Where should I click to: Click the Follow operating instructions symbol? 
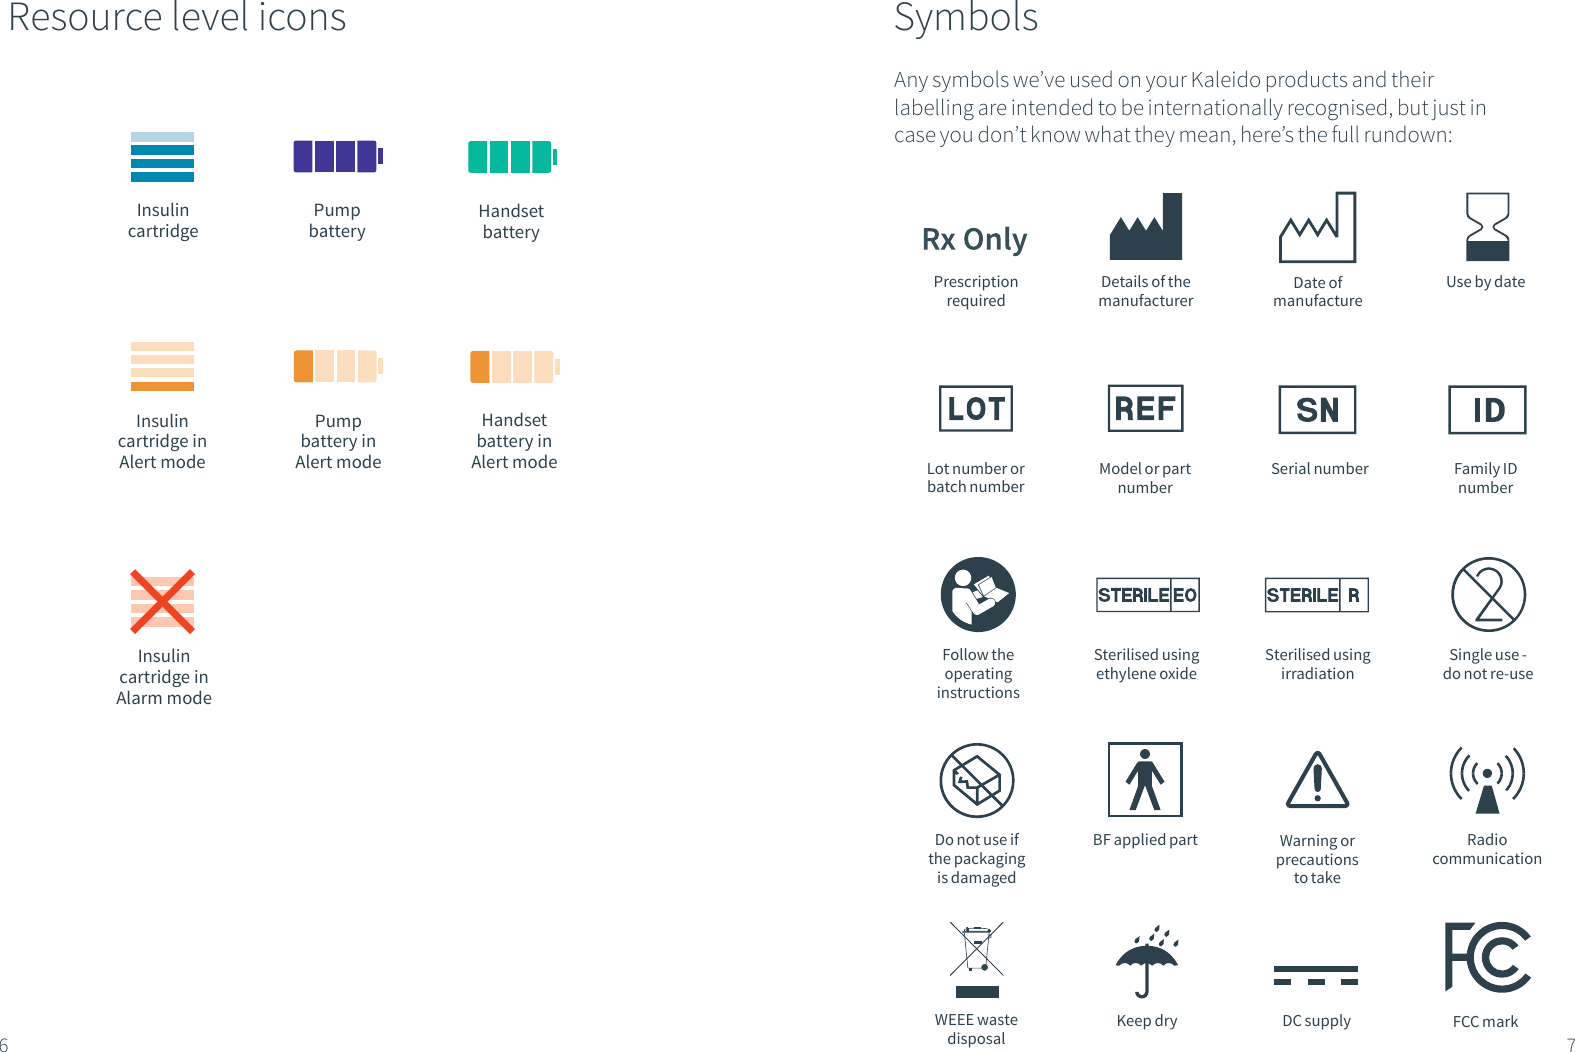(978, 594)
